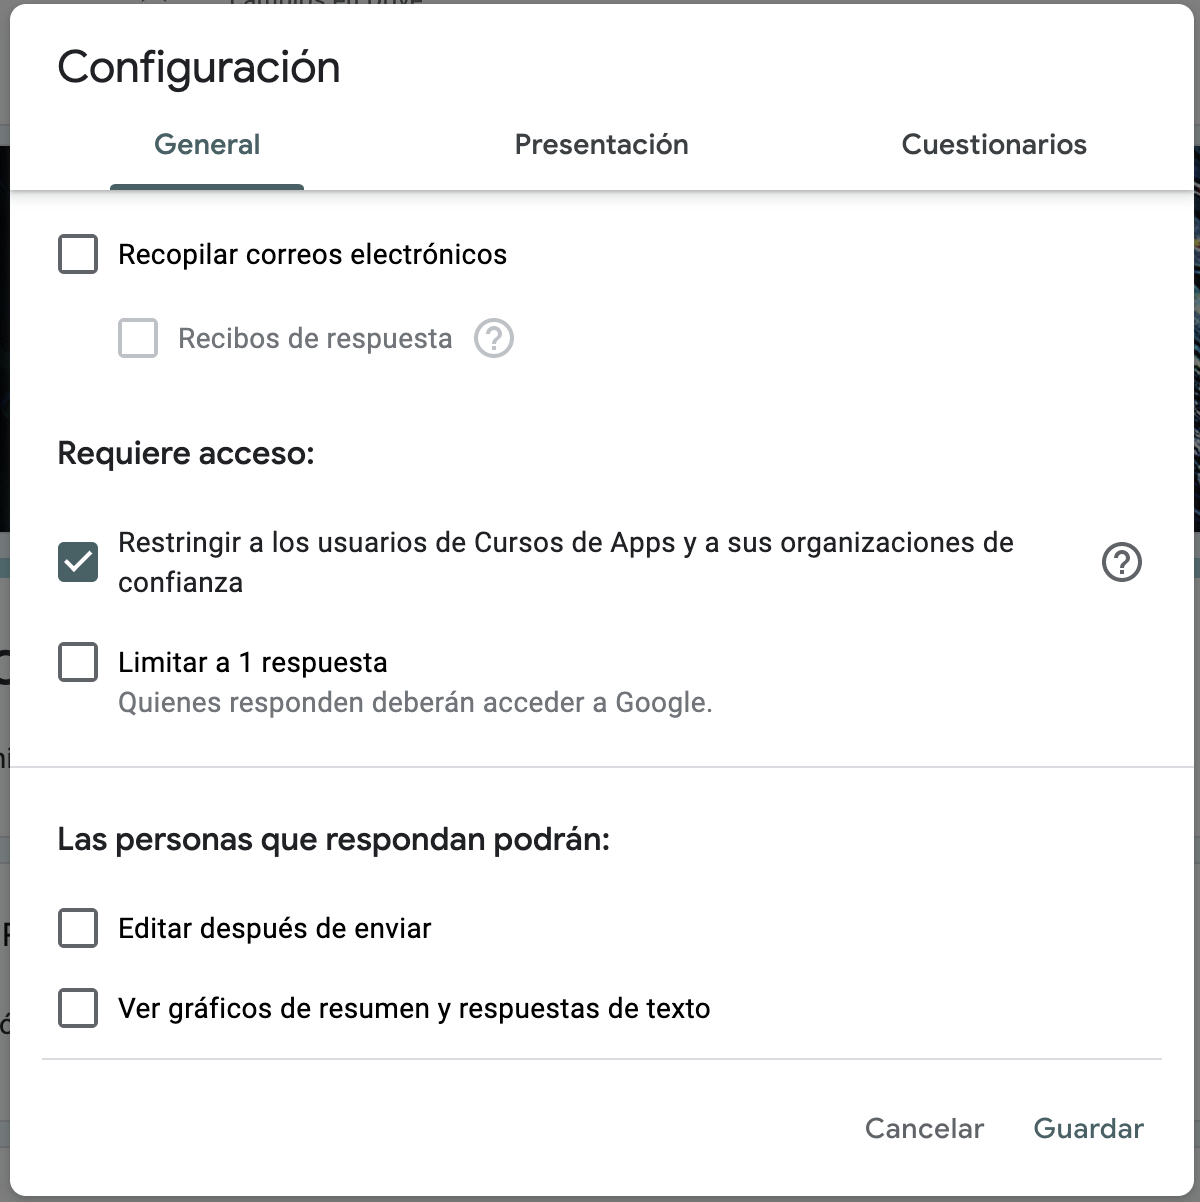This screenshot has width=1200, height=1202.
Task: Go to the Cuestionarios tab
Action: 994,145
